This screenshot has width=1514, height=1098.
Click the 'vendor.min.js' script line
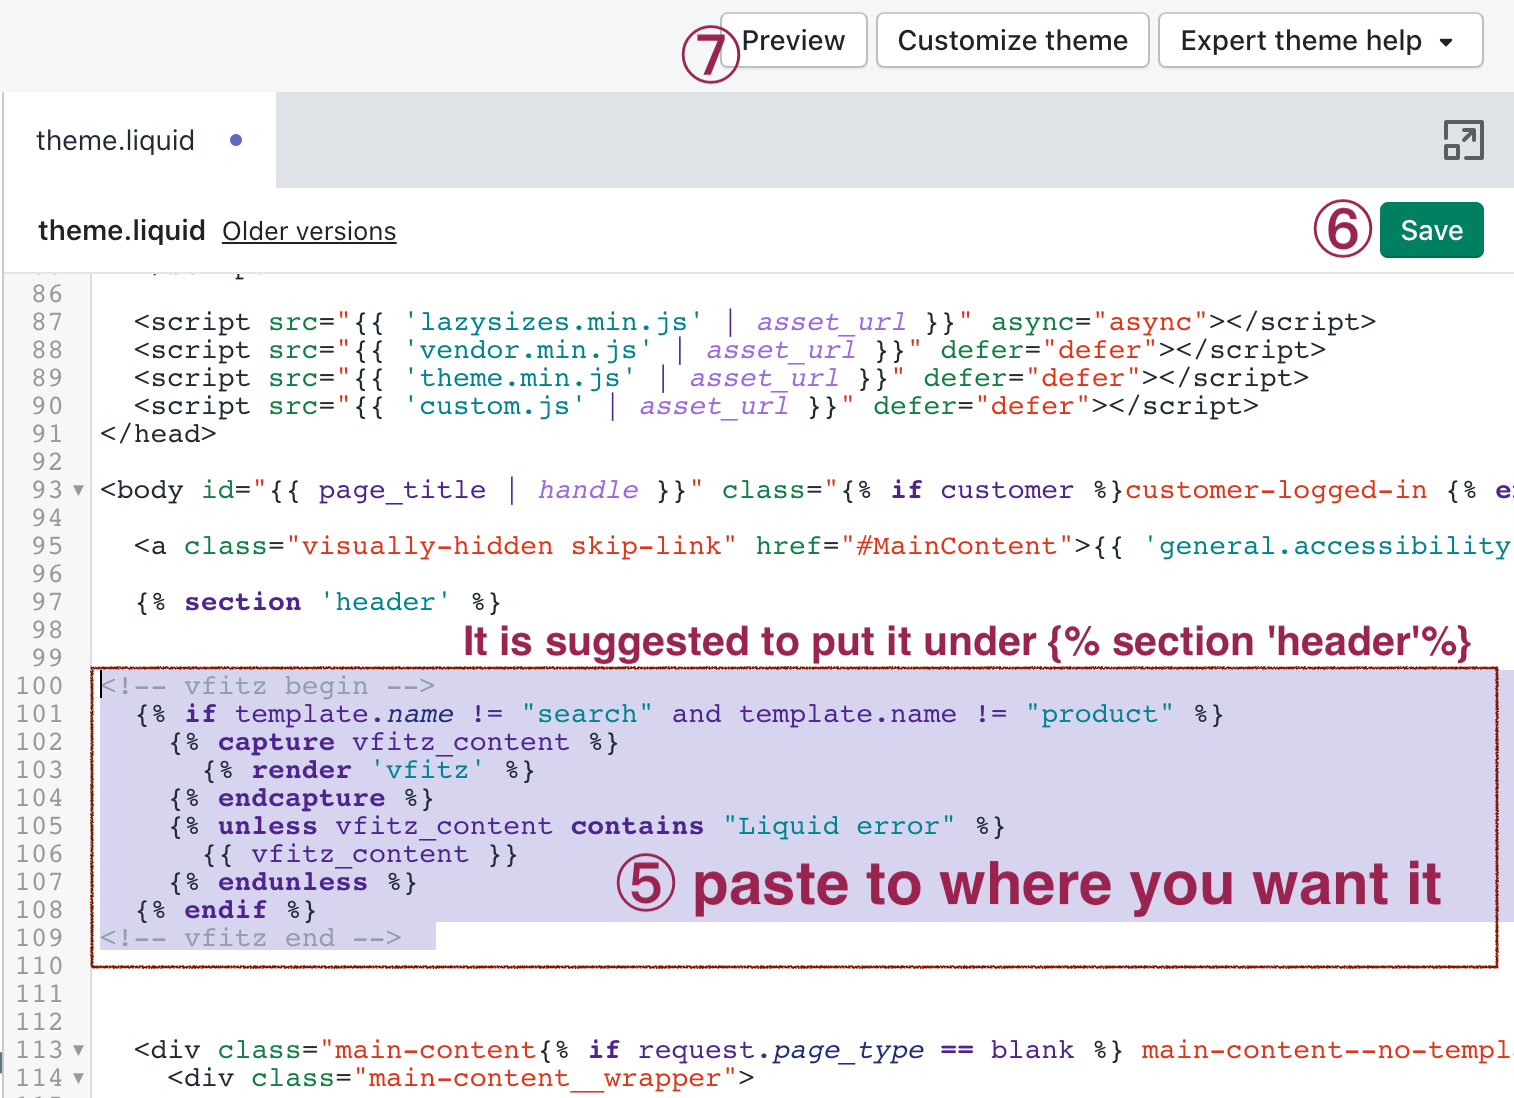[x=730, y=350]
